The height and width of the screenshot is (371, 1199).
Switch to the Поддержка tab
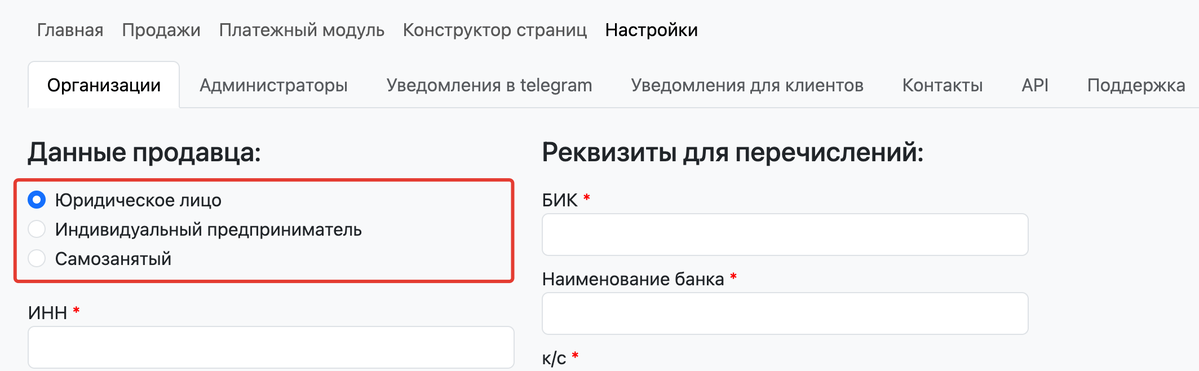[x=1136, y=85]
